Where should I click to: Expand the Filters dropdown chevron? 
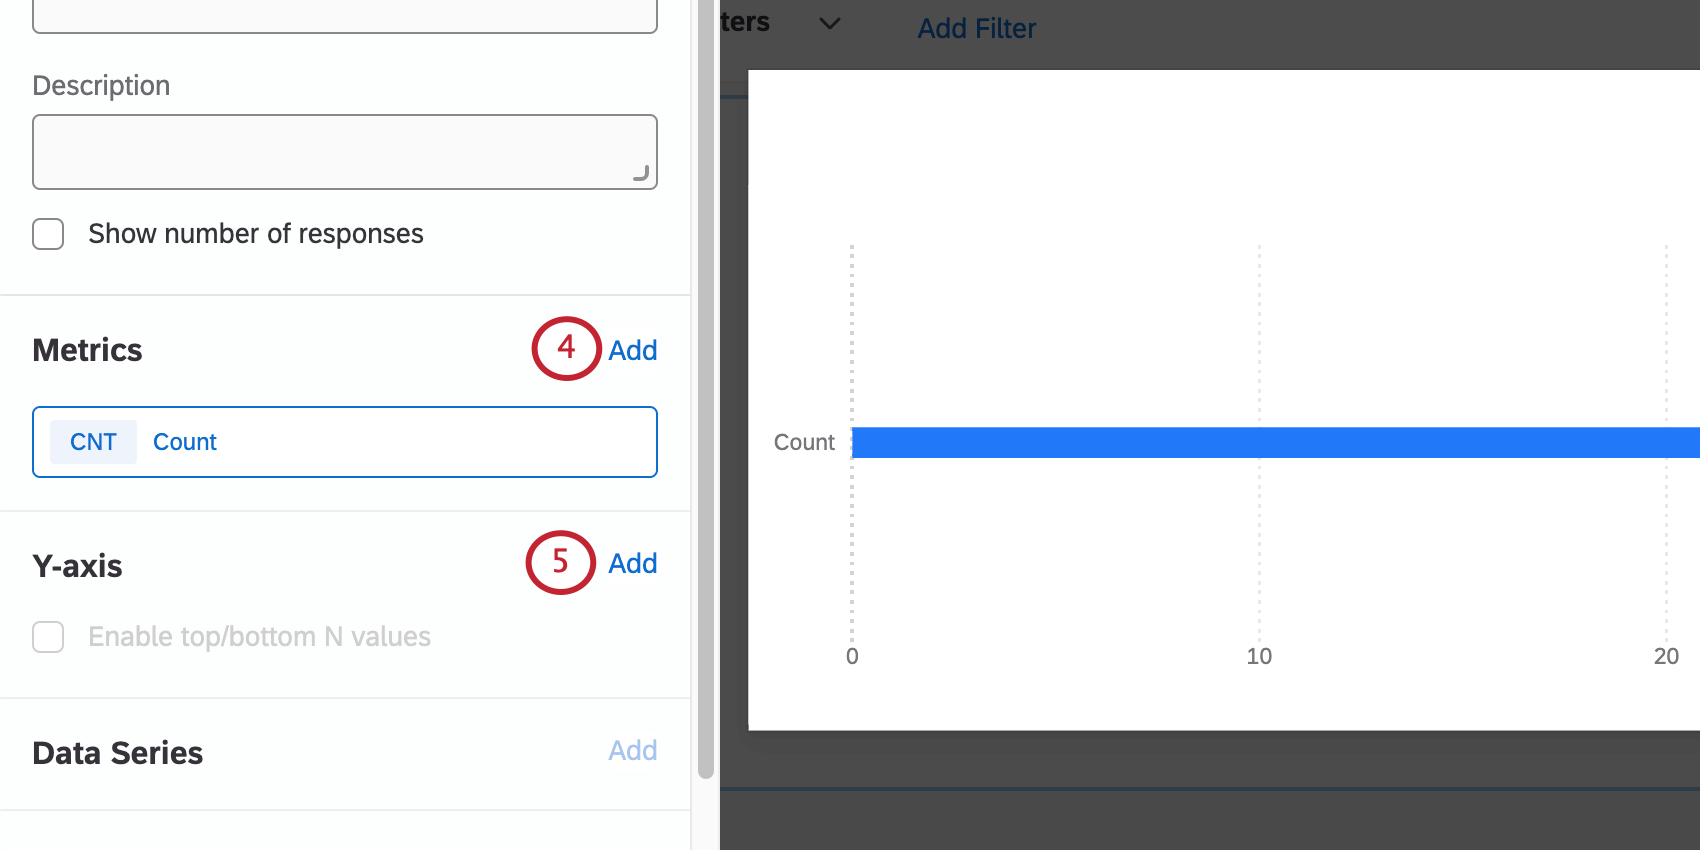tap(830, 24)
